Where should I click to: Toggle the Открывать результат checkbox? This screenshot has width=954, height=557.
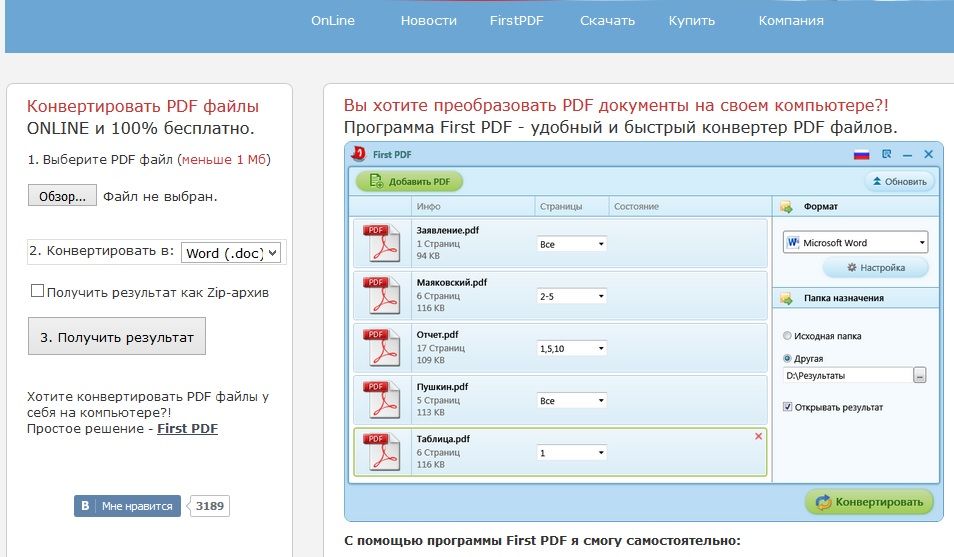[x=787, y=407]
